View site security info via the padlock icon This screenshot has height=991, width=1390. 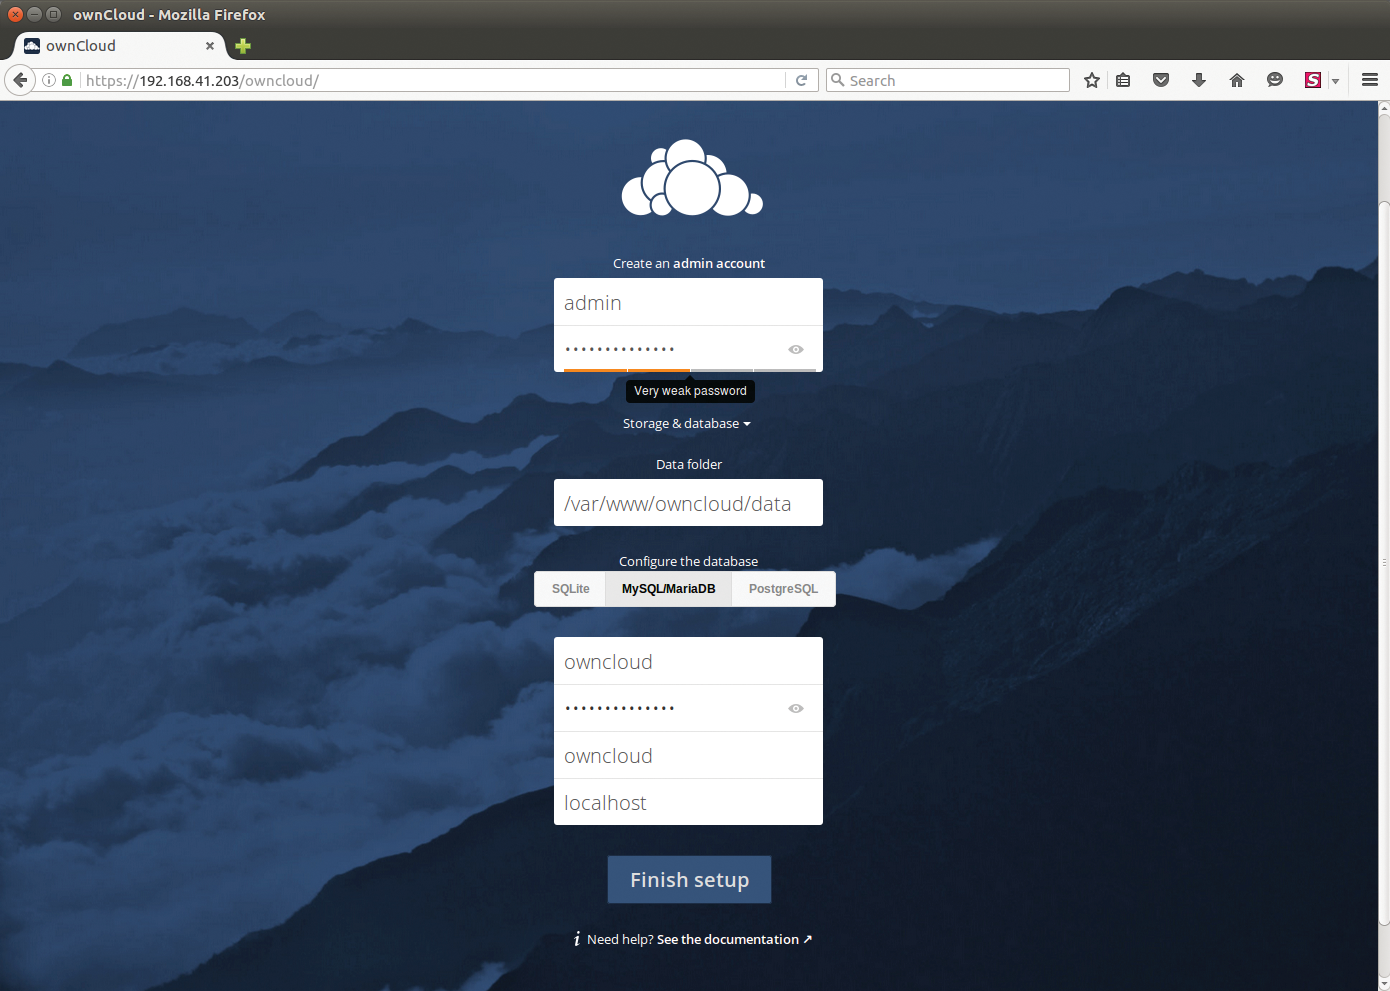[x=66, y=80]
